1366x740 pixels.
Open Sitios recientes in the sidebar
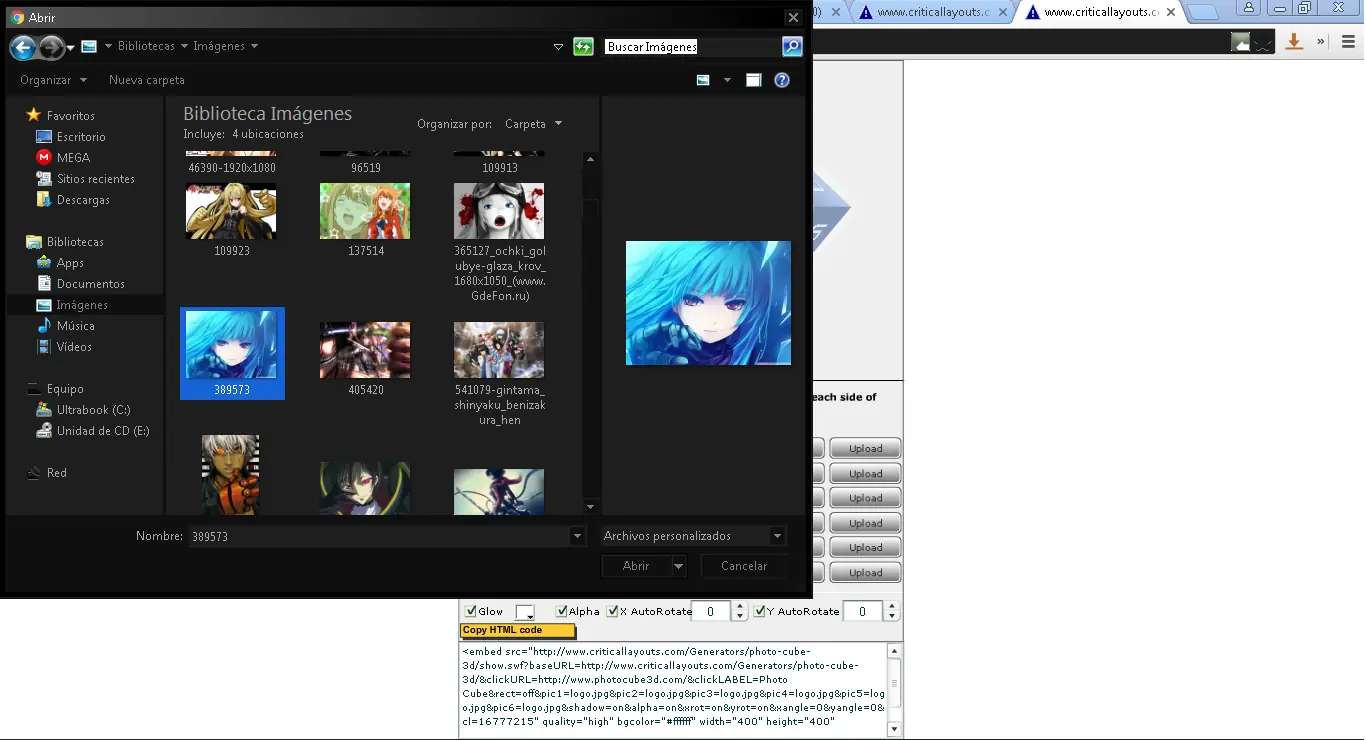(85, 179)
